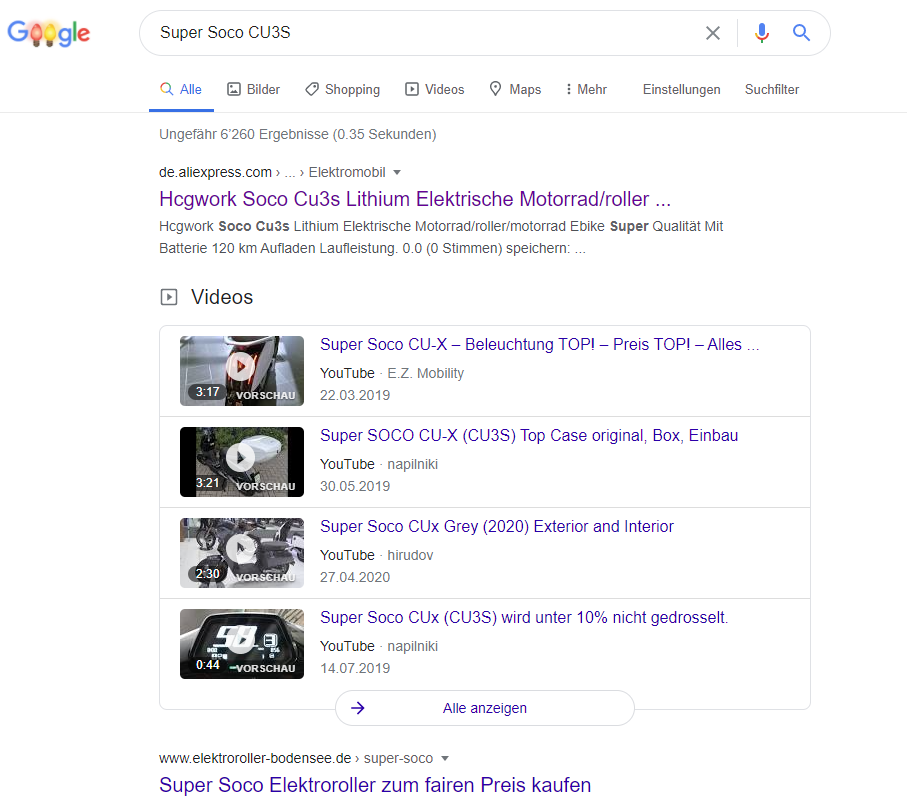Viewport: 907px width, 798px height.
Task: Click the Alle anzeigen button
Action: (x=484, y=708)
